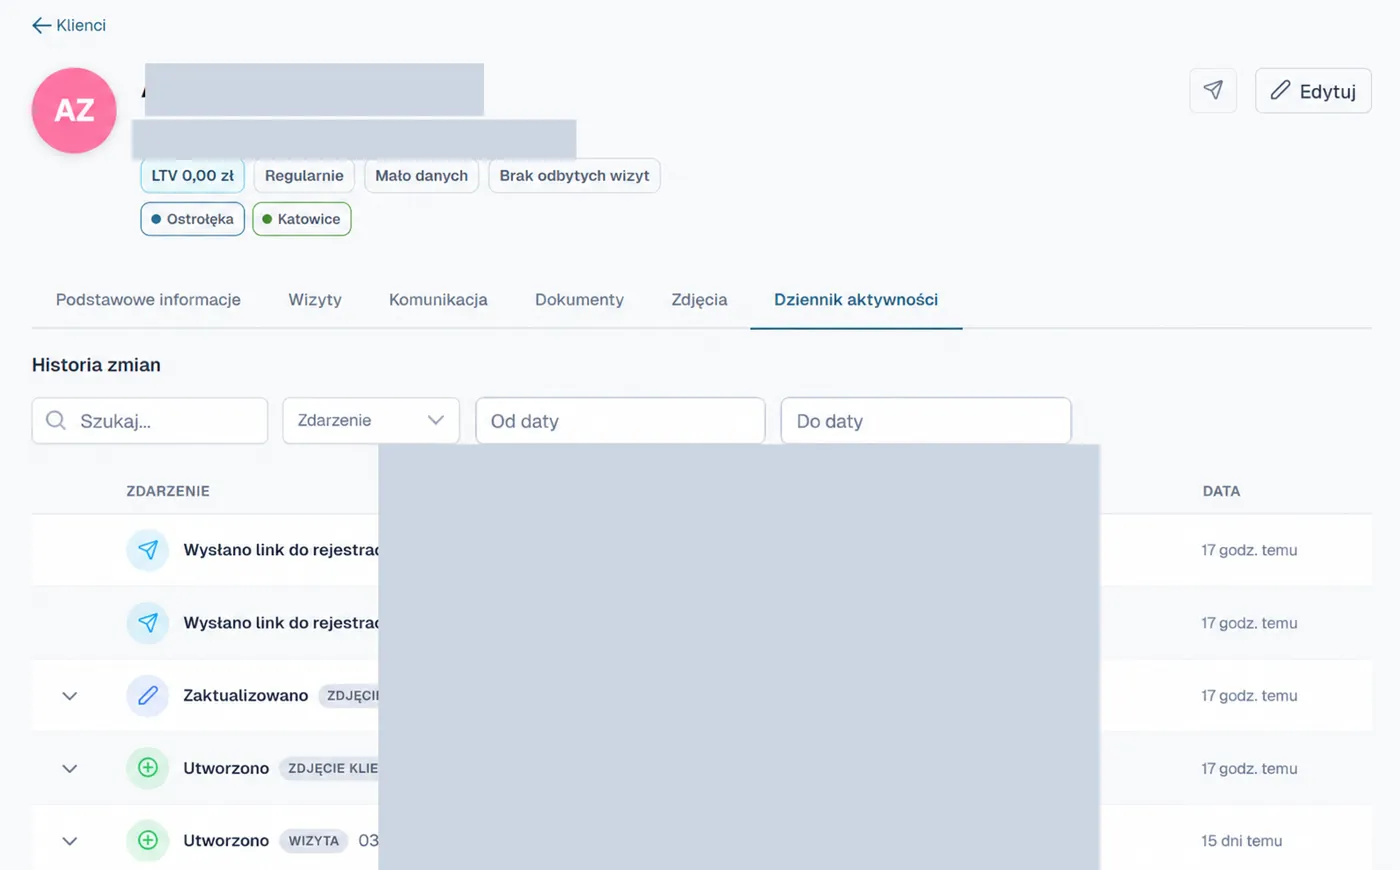Click the green plus icon in the Utworzono ZDJĘCIE row
The width and height of the screenshot is (1400, 870).
[148, 768]
